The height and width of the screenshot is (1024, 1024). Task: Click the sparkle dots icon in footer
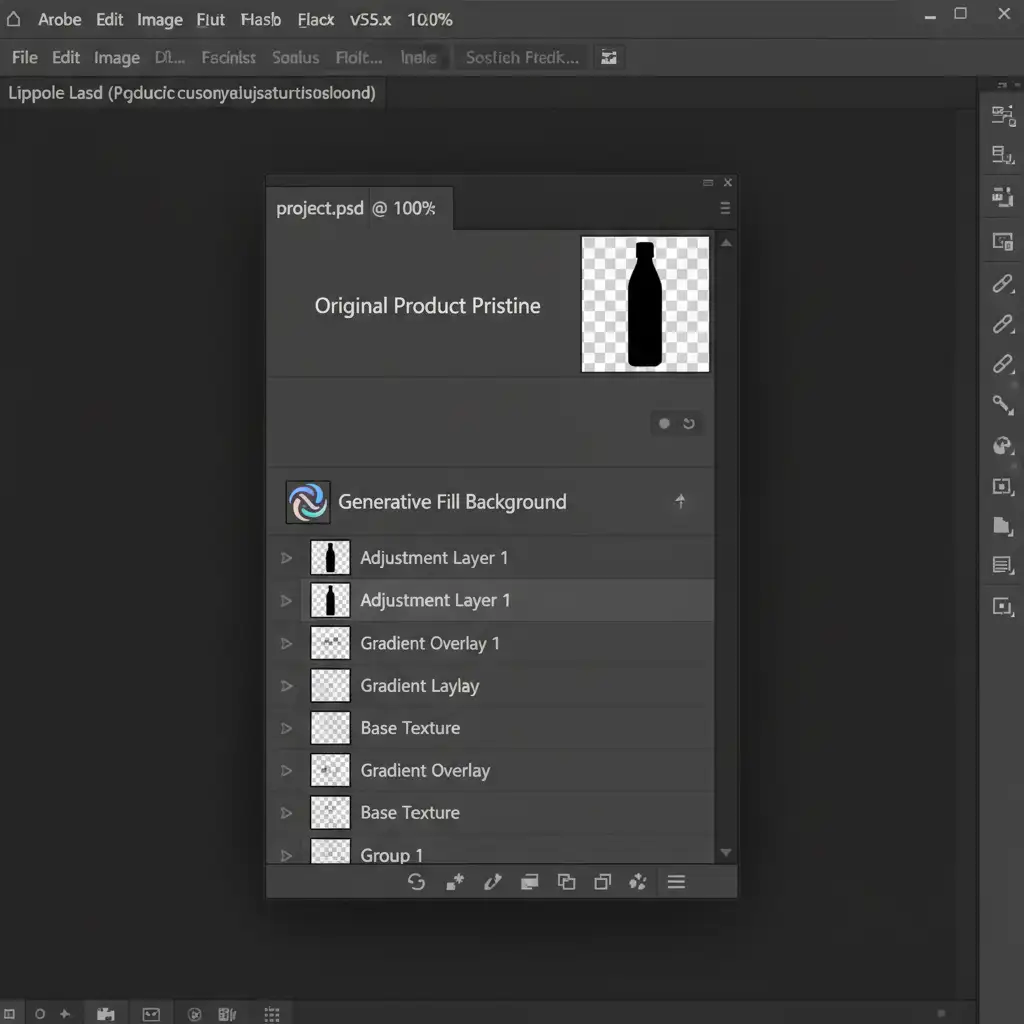(x=638, y=881)
